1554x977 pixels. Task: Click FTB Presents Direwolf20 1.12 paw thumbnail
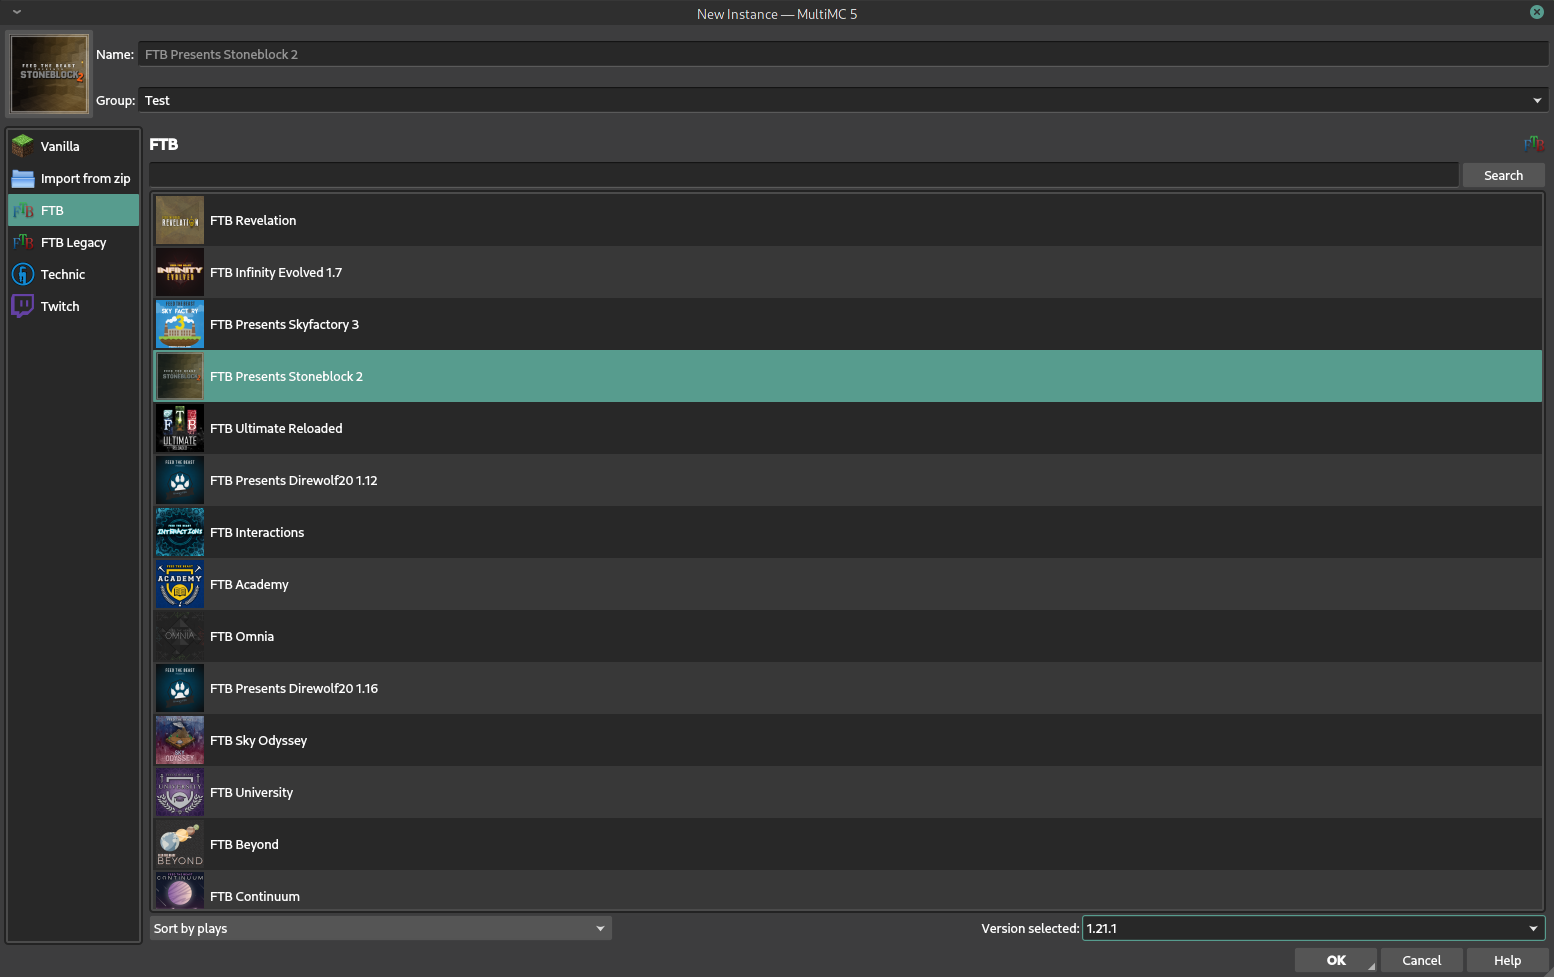pos(180,480)
